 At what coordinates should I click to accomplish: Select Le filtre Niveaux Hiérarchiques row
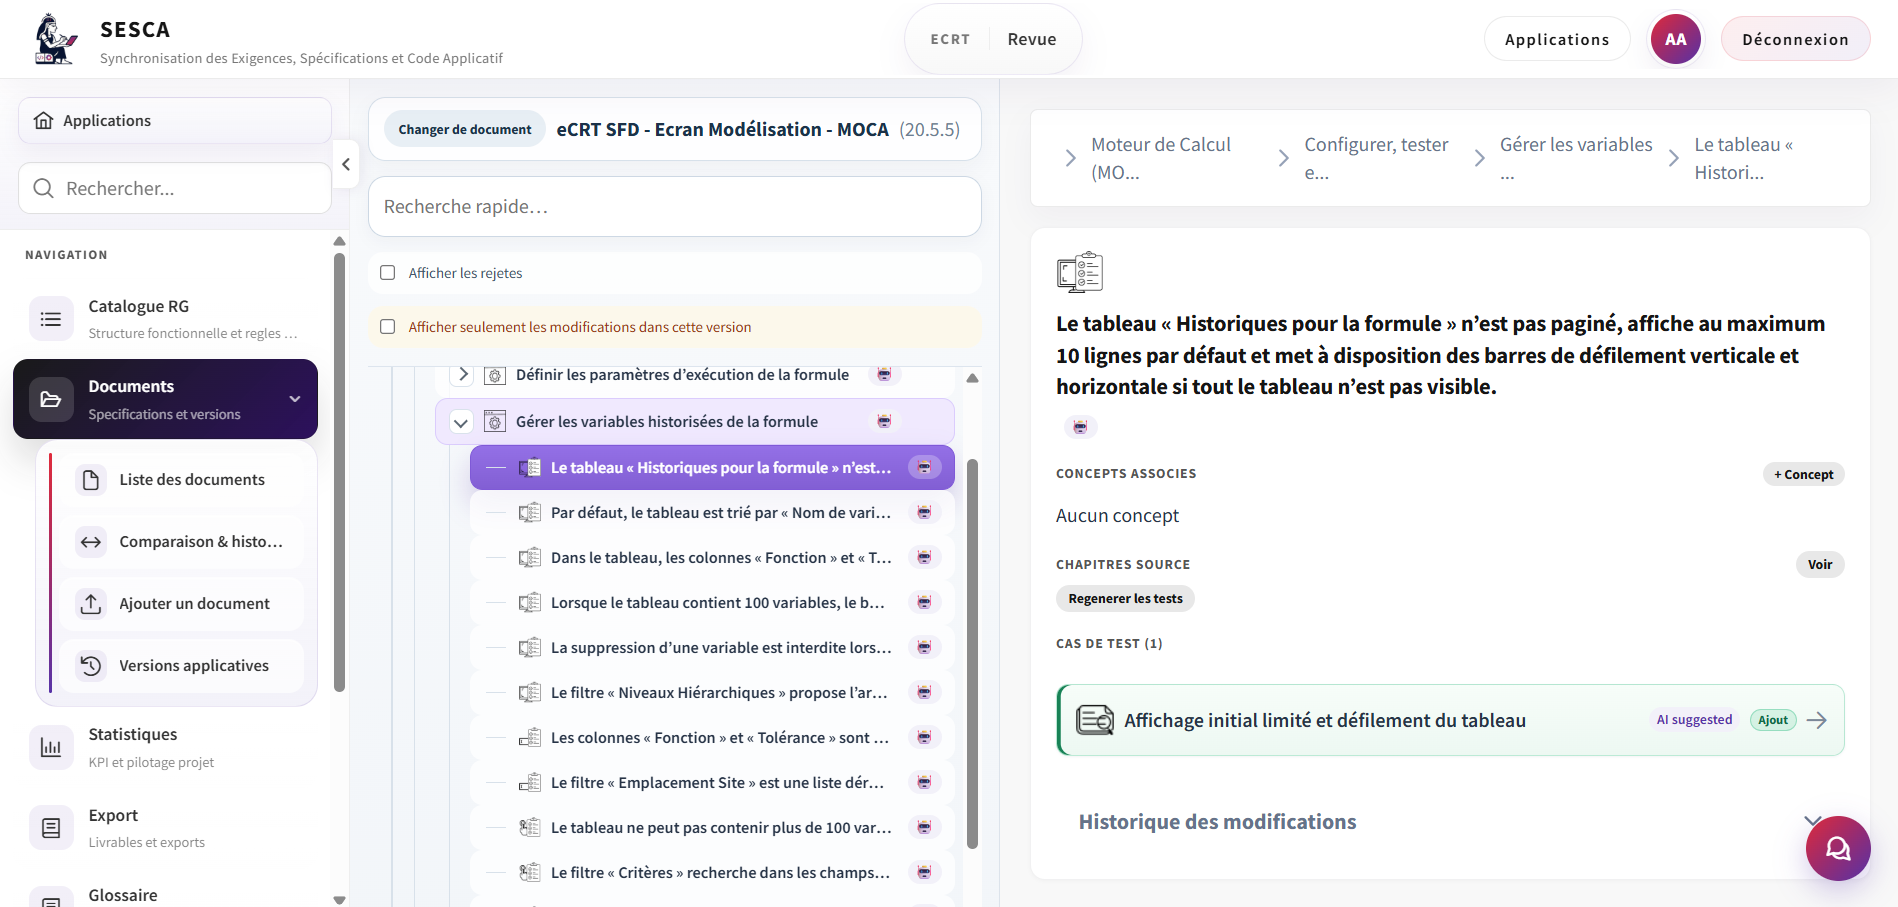tap(712, 692)
